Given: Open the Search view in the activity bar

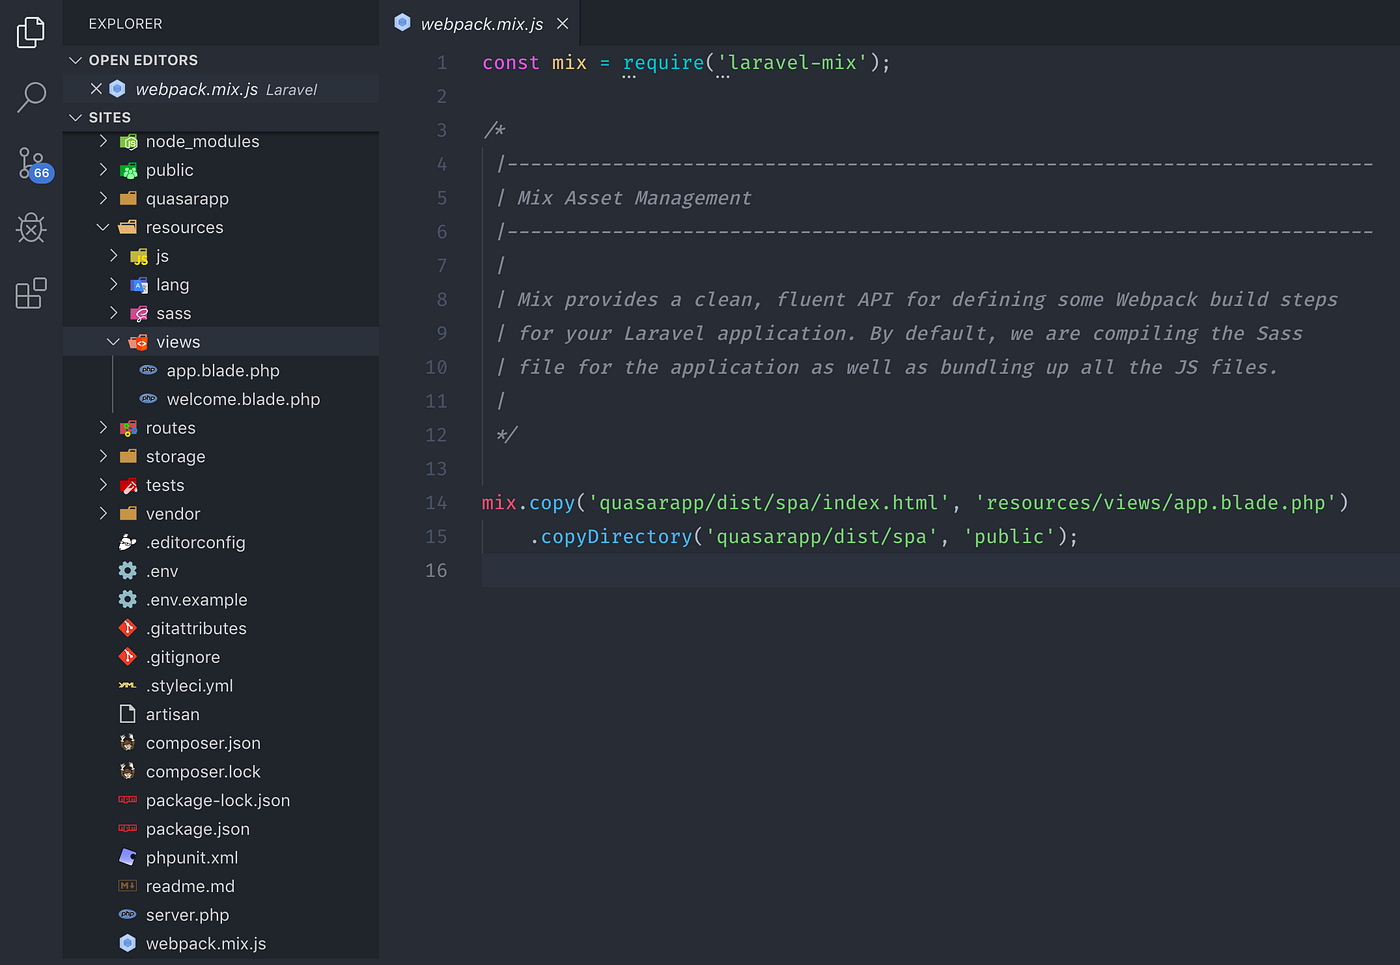Looking at the screenshot, I should 30,96.
